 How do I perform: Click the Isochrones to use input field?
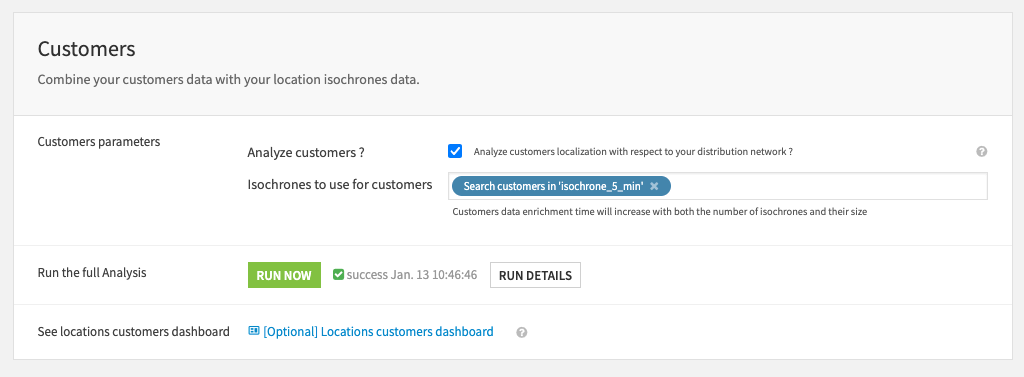click(x=718, y=186)
